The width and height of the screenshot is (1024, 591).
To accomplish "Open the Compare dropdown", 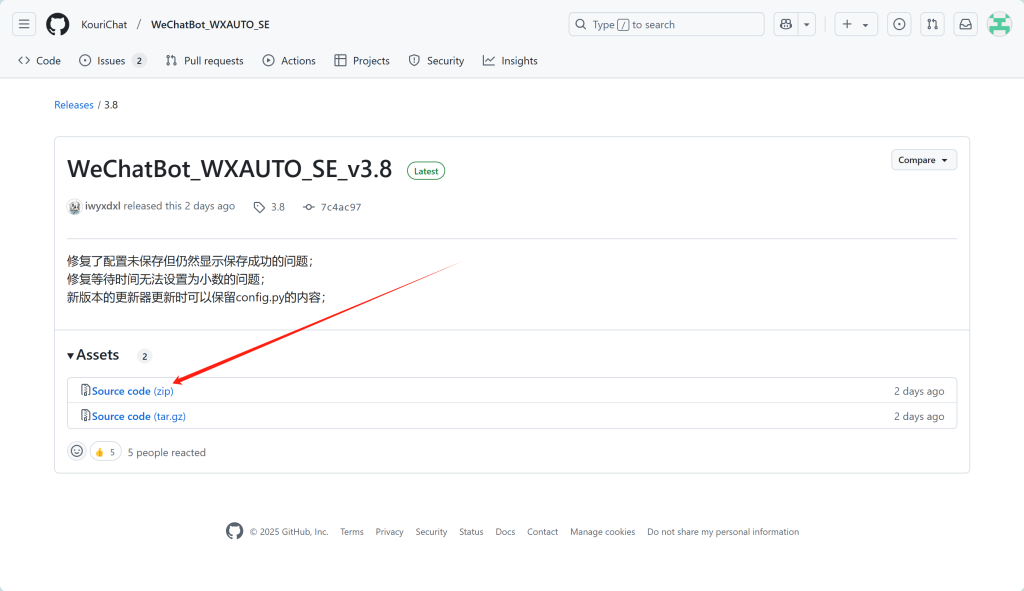I will pos(923,160).
